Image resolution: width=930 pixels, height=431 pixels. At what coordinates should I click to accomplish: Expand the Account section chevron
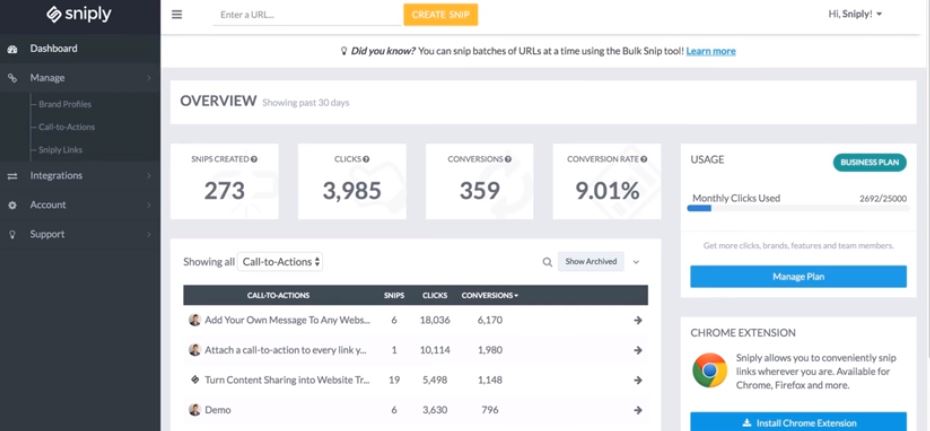[149, 205]
